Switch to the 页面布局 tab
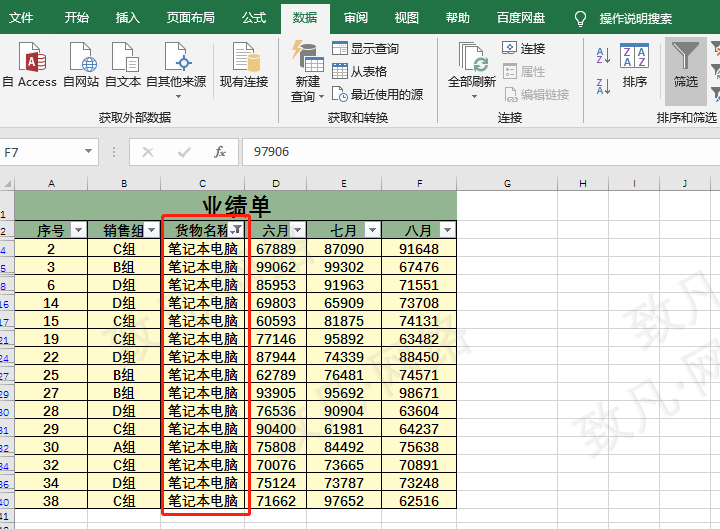This screenshot has width=720, height=529. [191, 18]
